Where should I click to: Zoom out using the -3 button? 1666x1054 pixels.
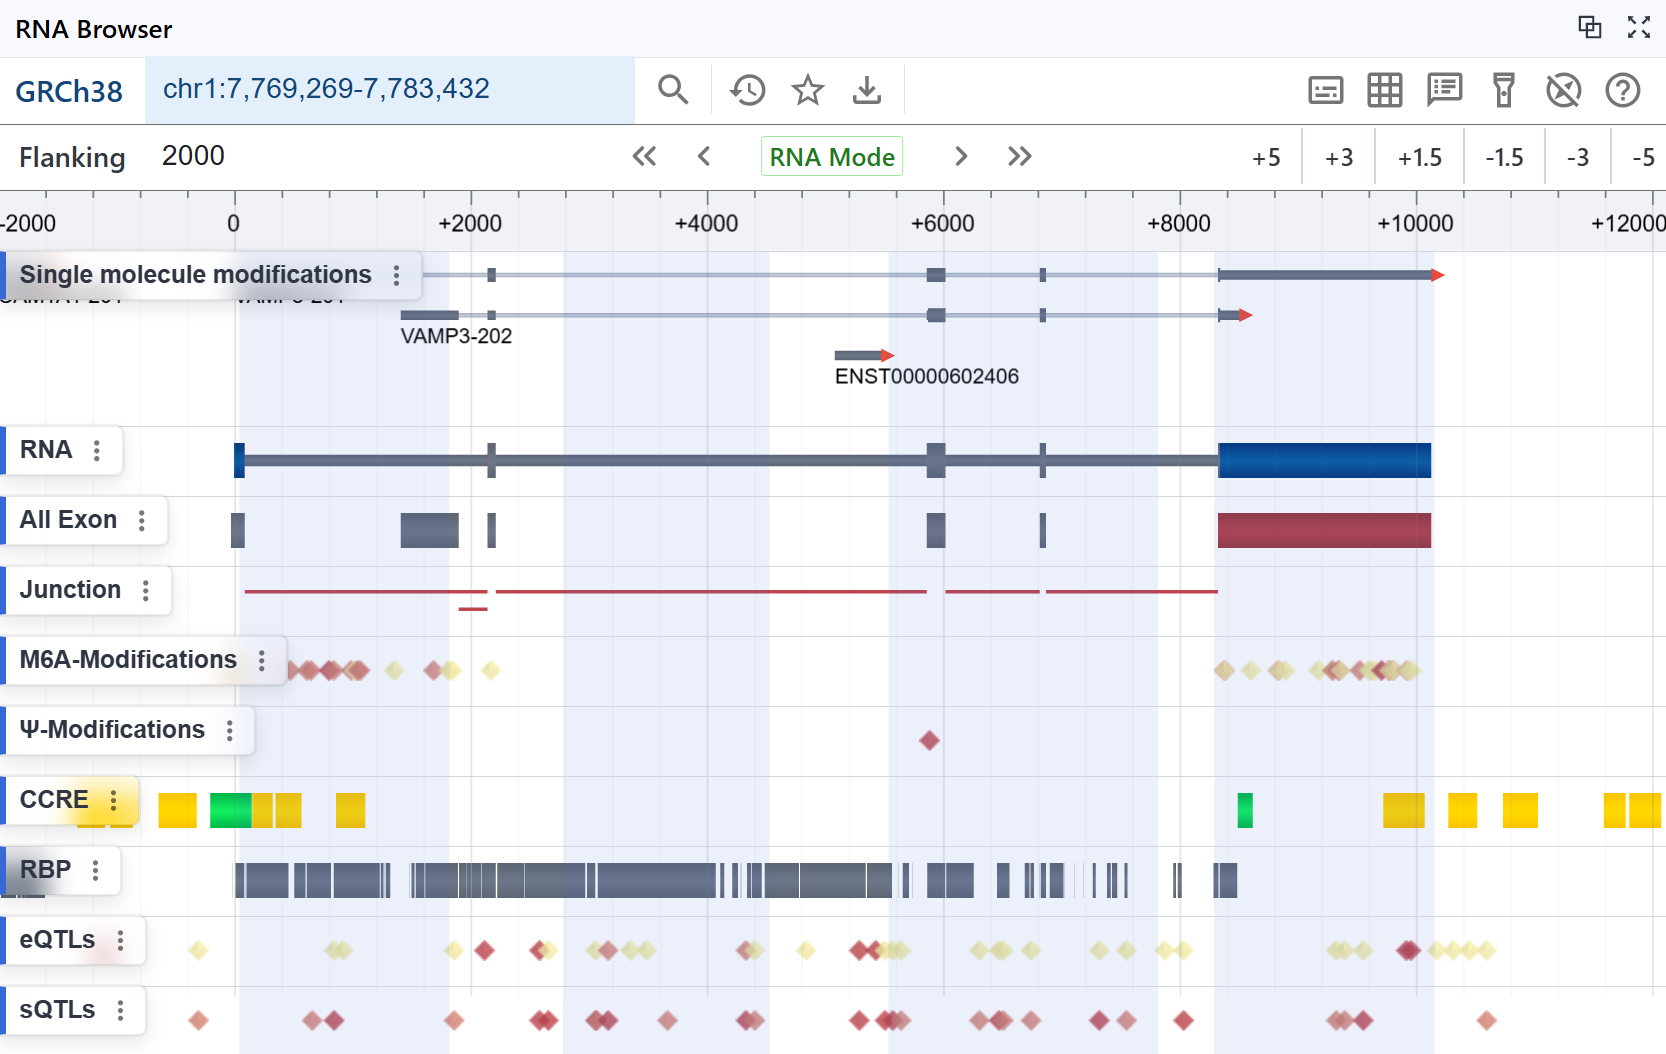pos(1577,158)
